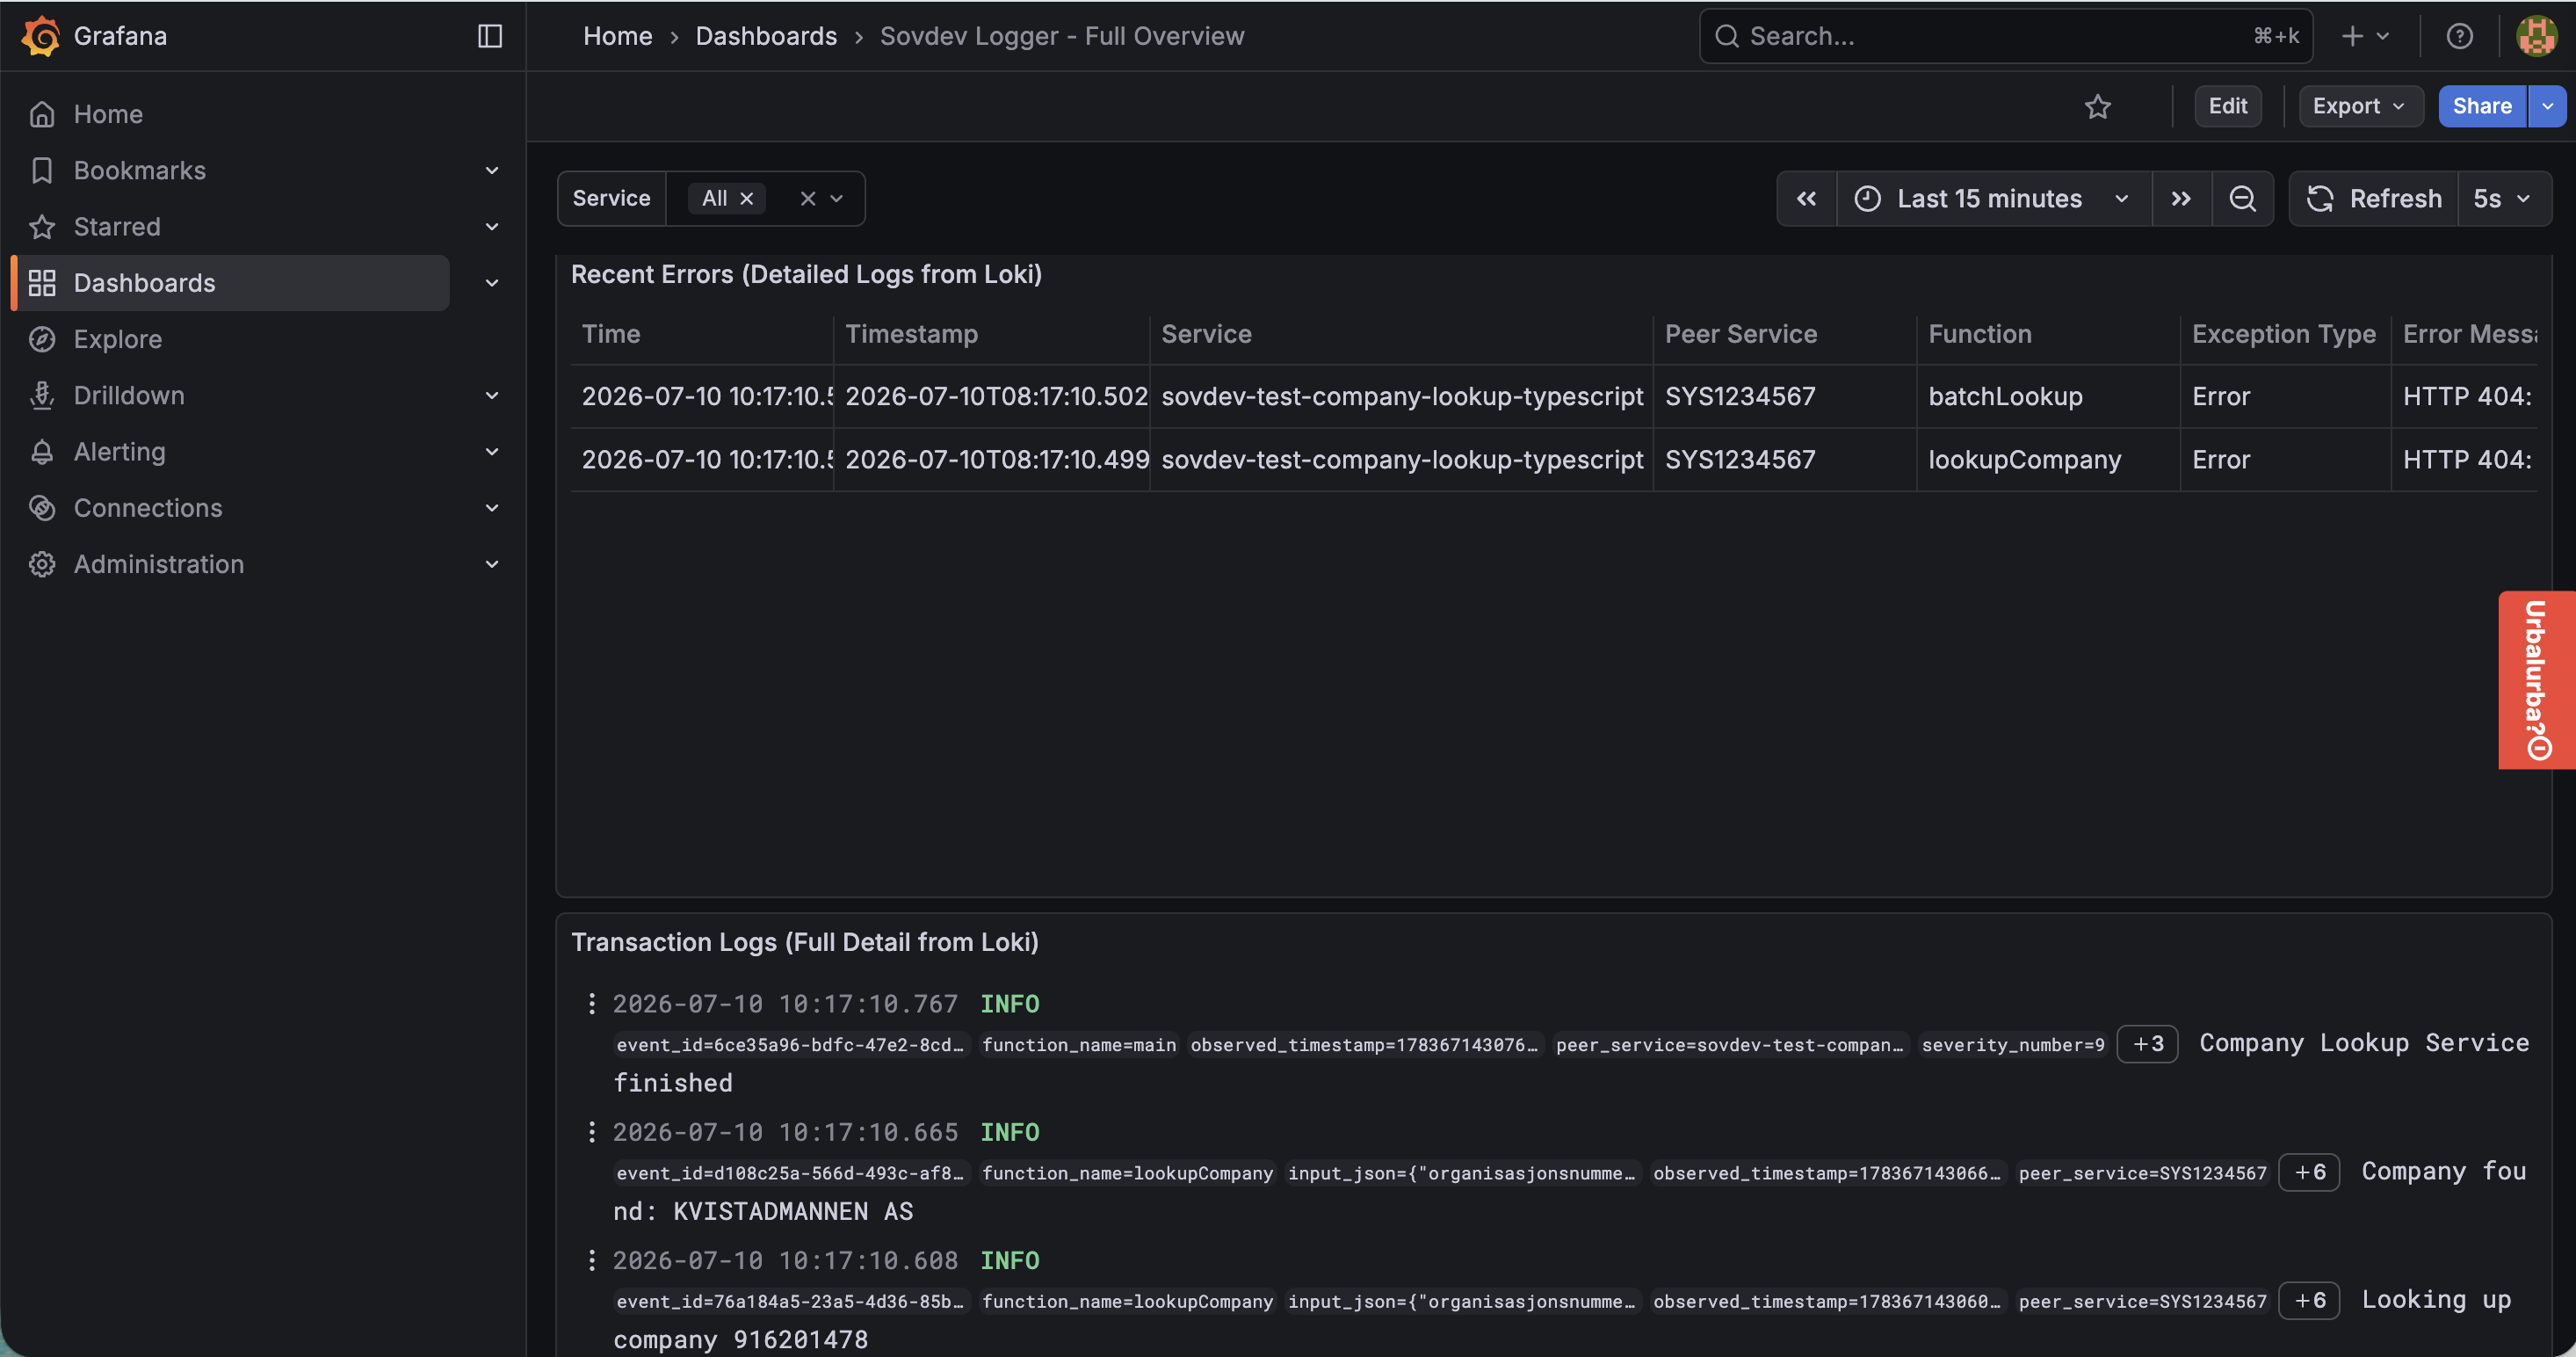
Task: Open Alerting in the sidebar
Action: [119, 452]
